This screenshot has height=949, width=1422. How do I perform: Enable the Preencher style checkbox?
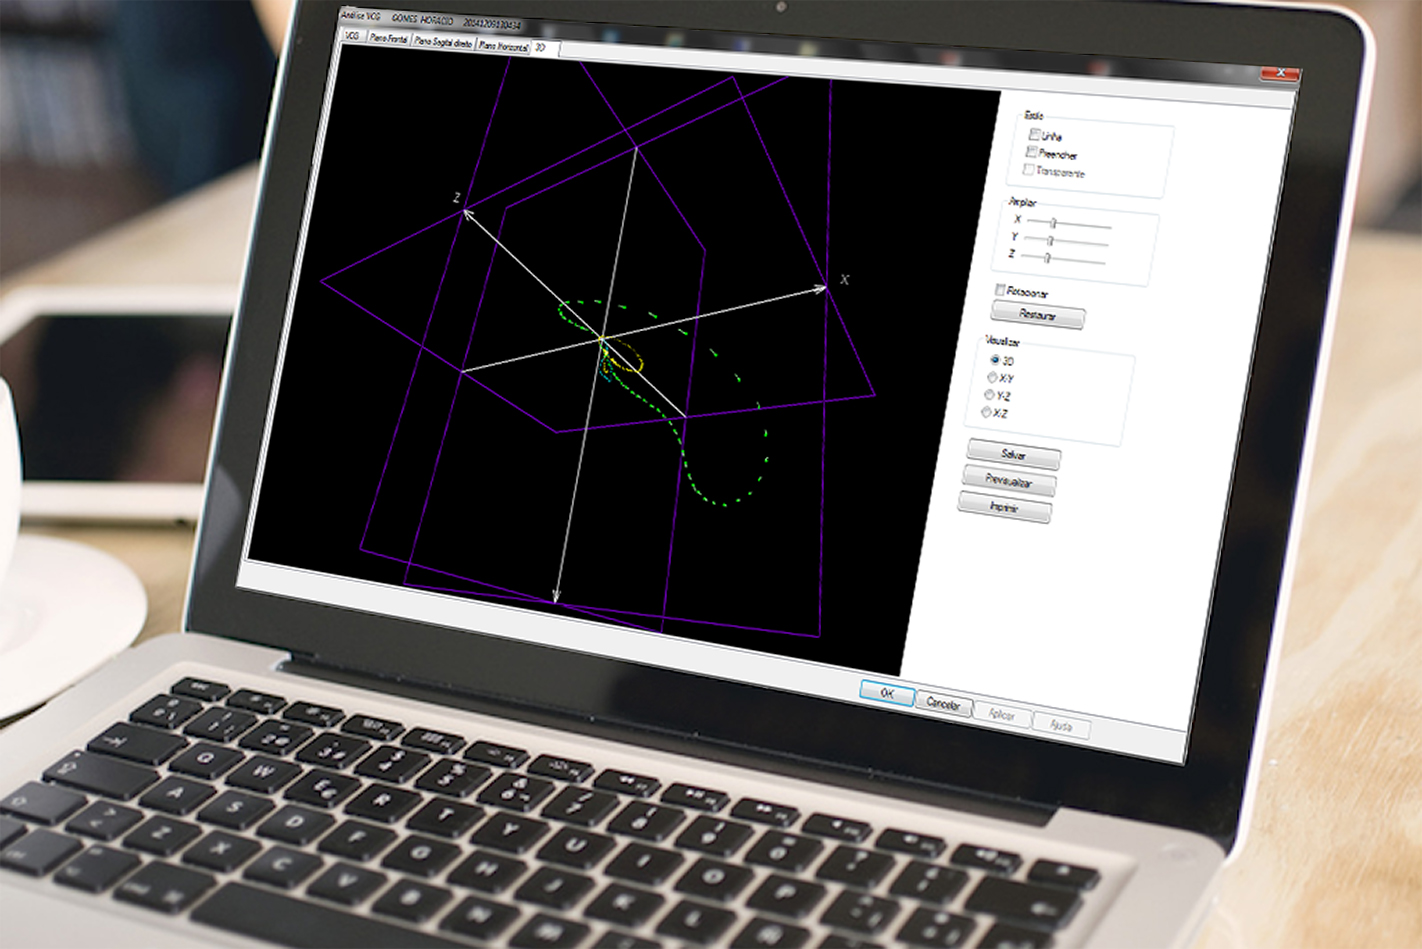point(1031,151)
